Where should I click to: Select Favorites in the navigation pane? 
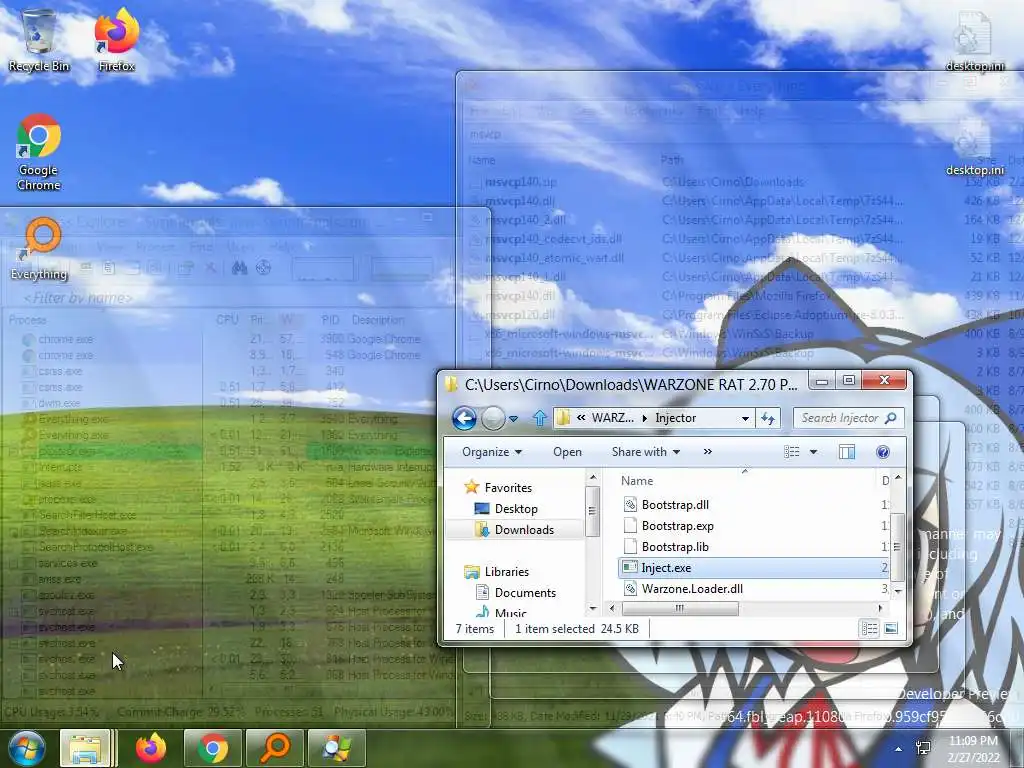pyautogui.click(x=507, y=488)
